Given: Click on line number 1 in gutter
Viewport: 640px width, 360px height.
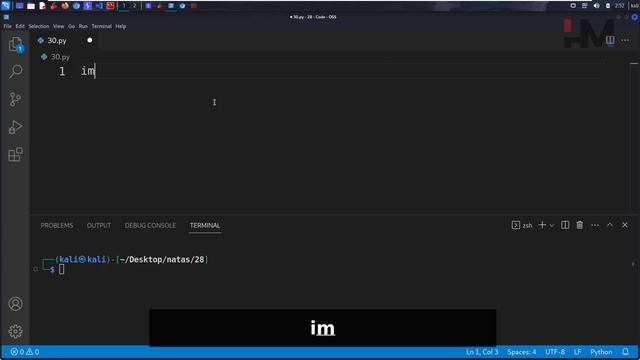Looking at the screenshot, I should 62,71.
